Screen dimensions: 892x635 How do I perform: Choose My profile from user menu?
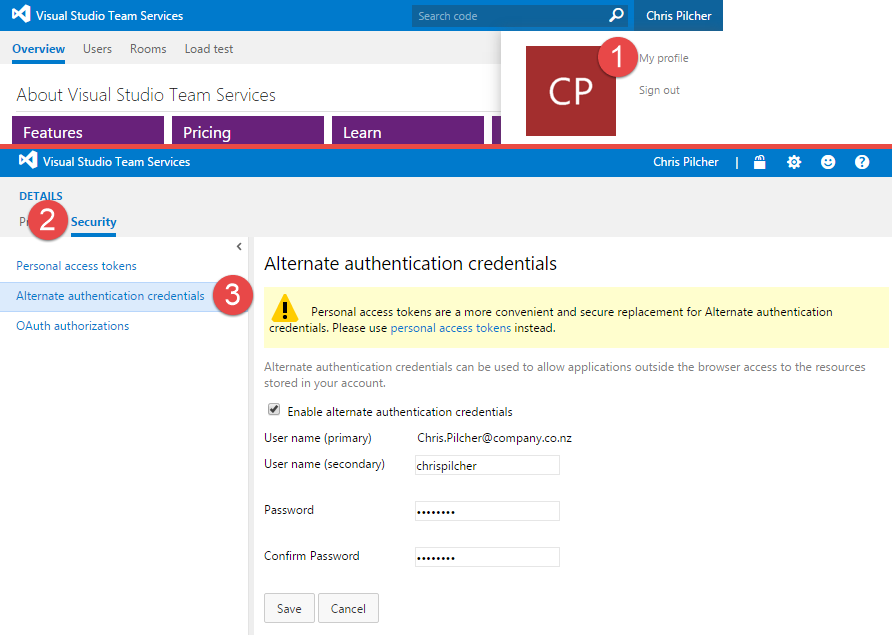point(663,58)
